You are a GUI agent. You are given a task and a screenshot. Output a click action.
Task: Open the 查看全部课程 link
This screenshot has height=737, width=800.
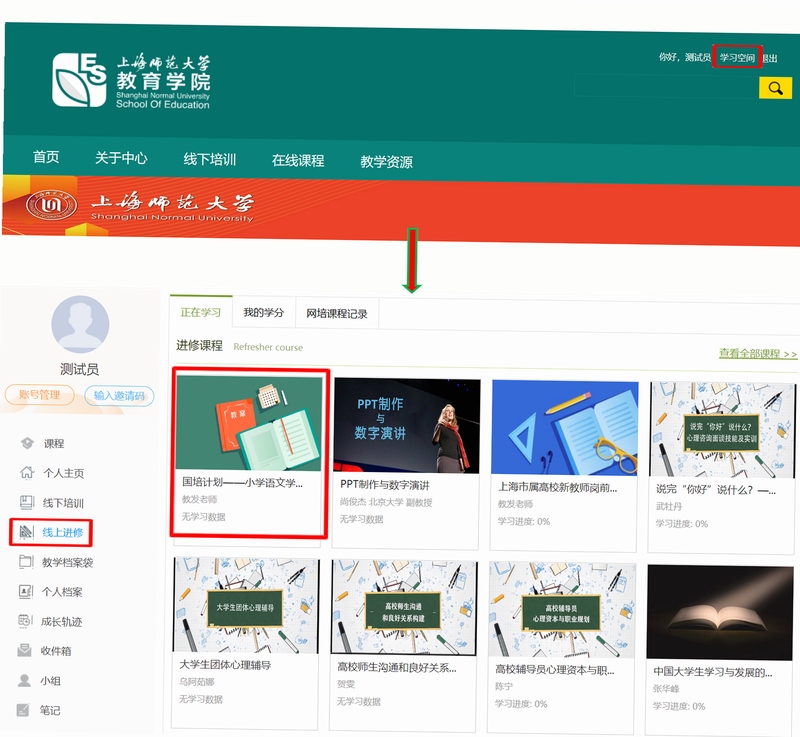coord(758,353)
